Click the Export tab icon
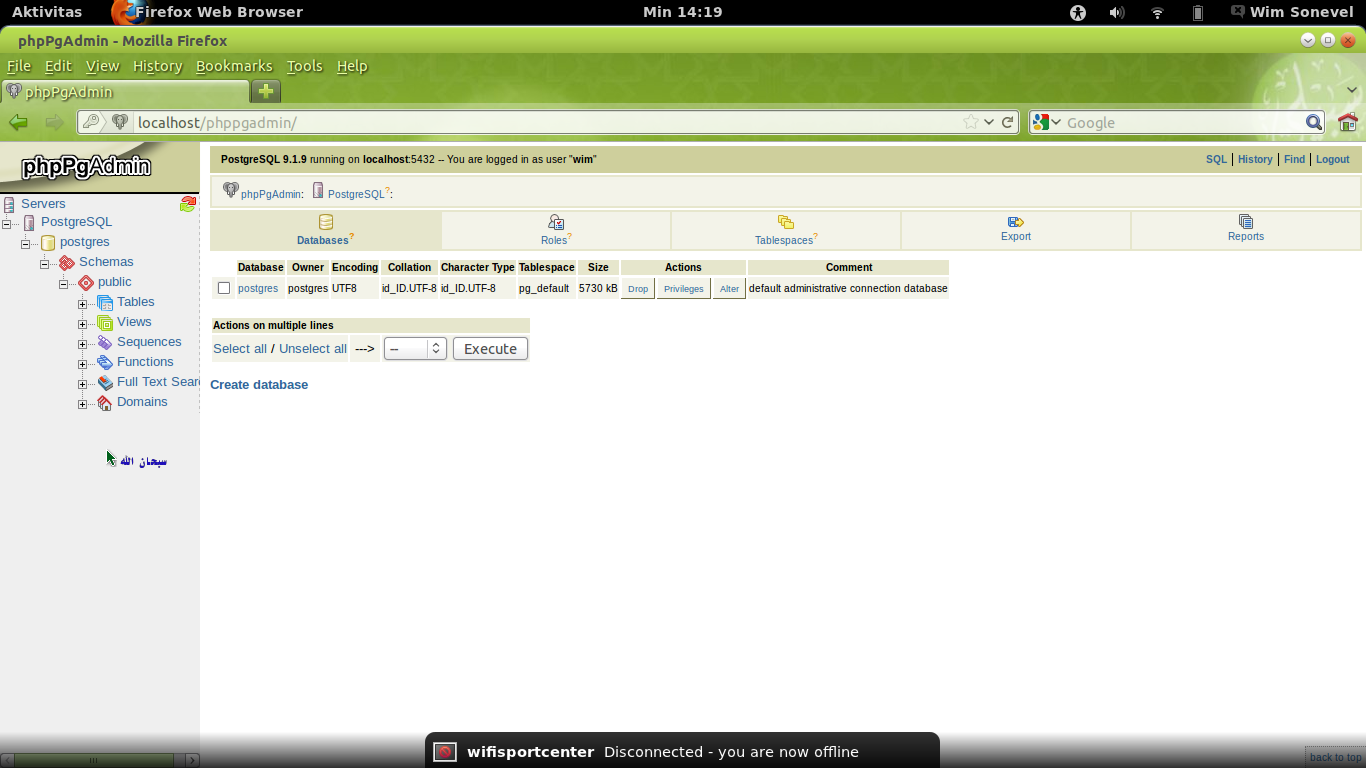The height and width of the screenshot is (768, 1366). pyautogui.click(x=1016, y=222)
